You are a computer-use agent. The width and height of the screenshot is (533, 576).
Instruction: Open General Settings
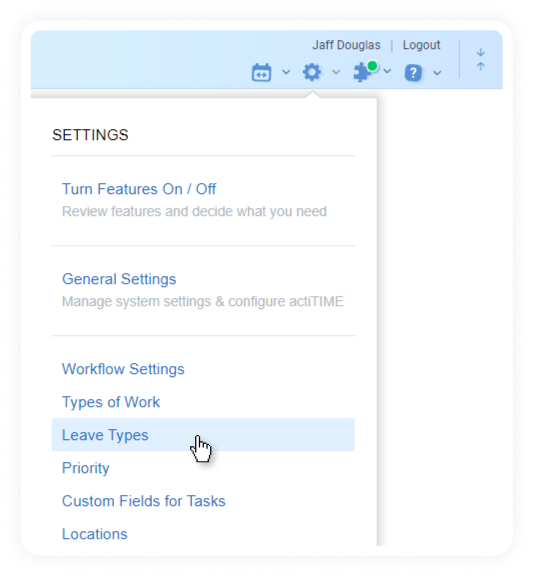point(119,279)
